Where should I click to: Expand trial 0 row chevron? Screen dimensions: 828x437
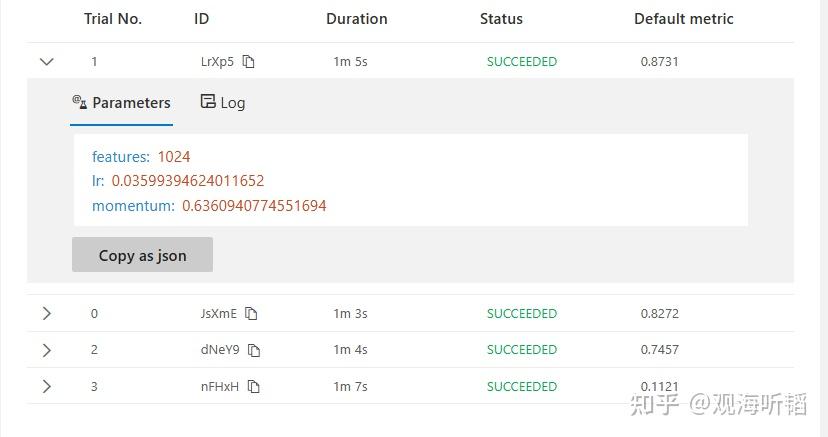click(46, 314)
